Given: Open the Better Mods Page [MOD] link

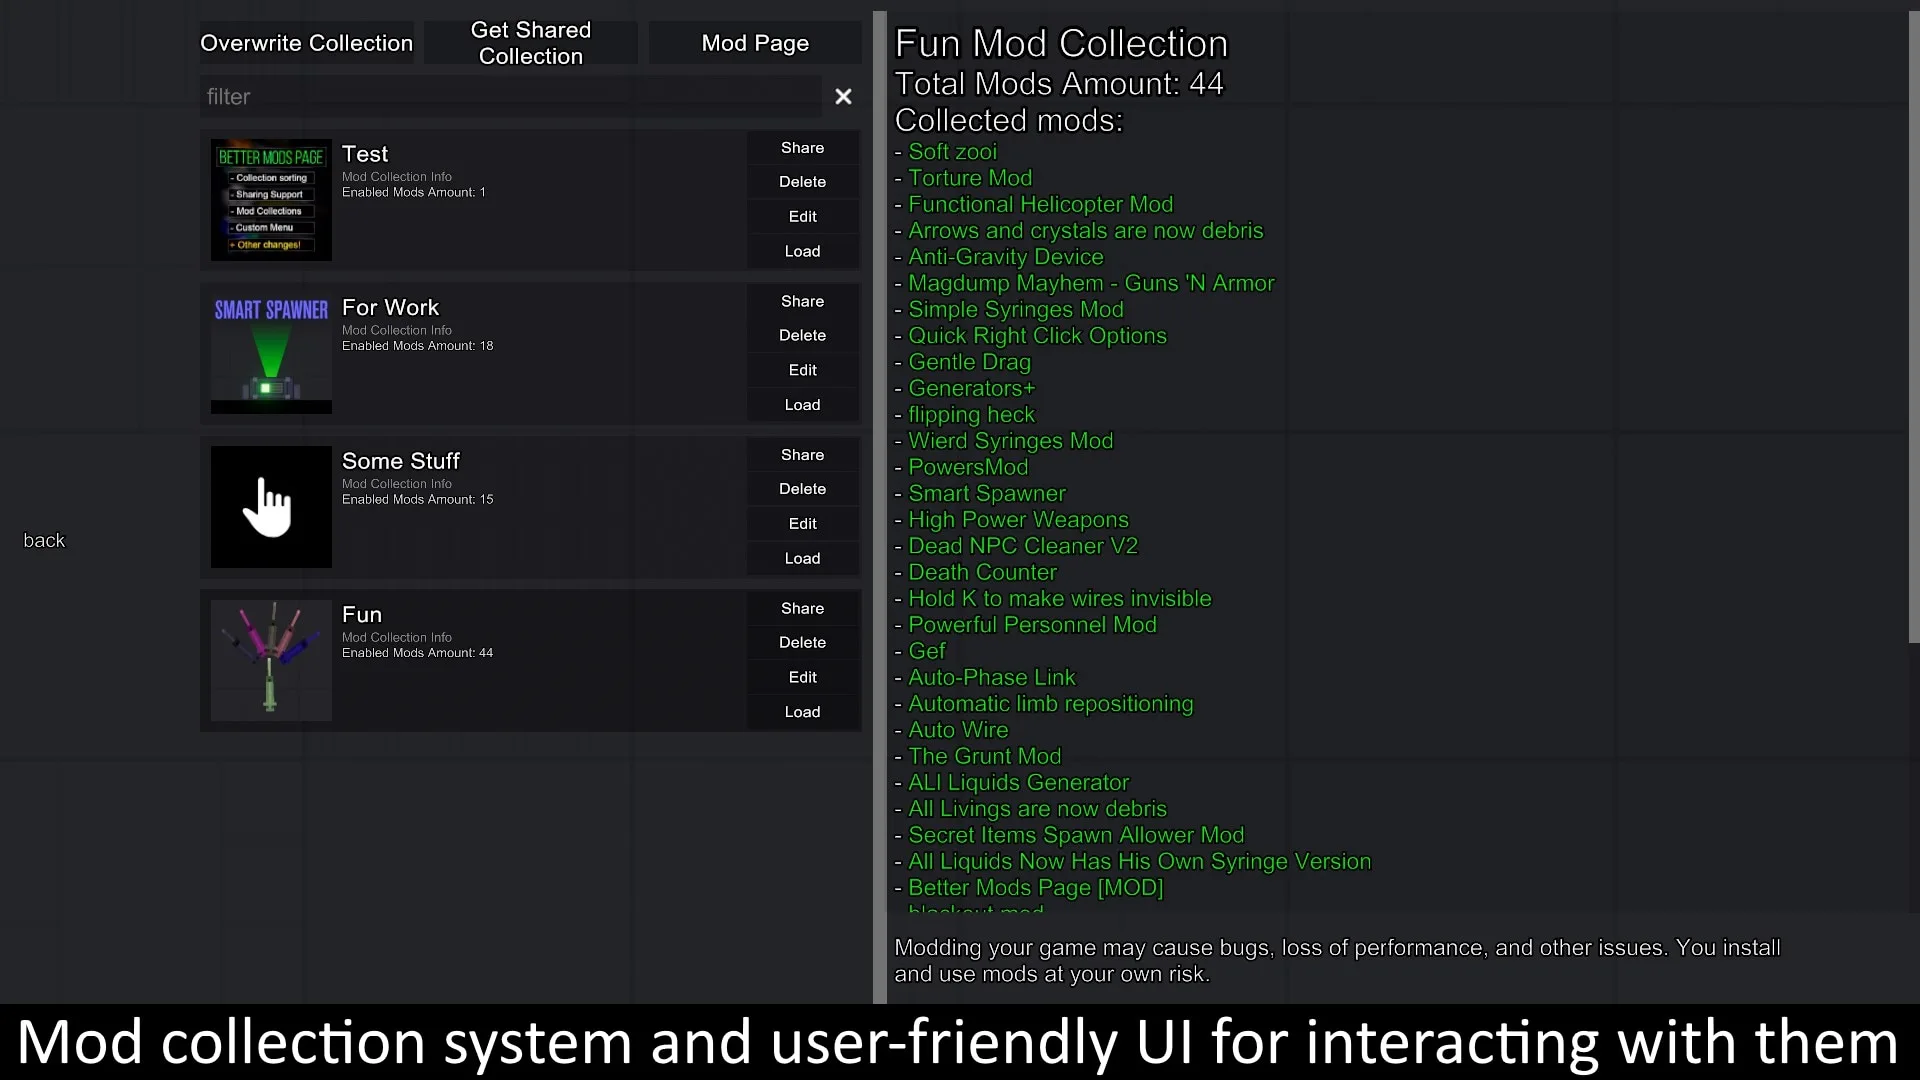Looking at the screenshot, I should click(x=1035, y=888).
